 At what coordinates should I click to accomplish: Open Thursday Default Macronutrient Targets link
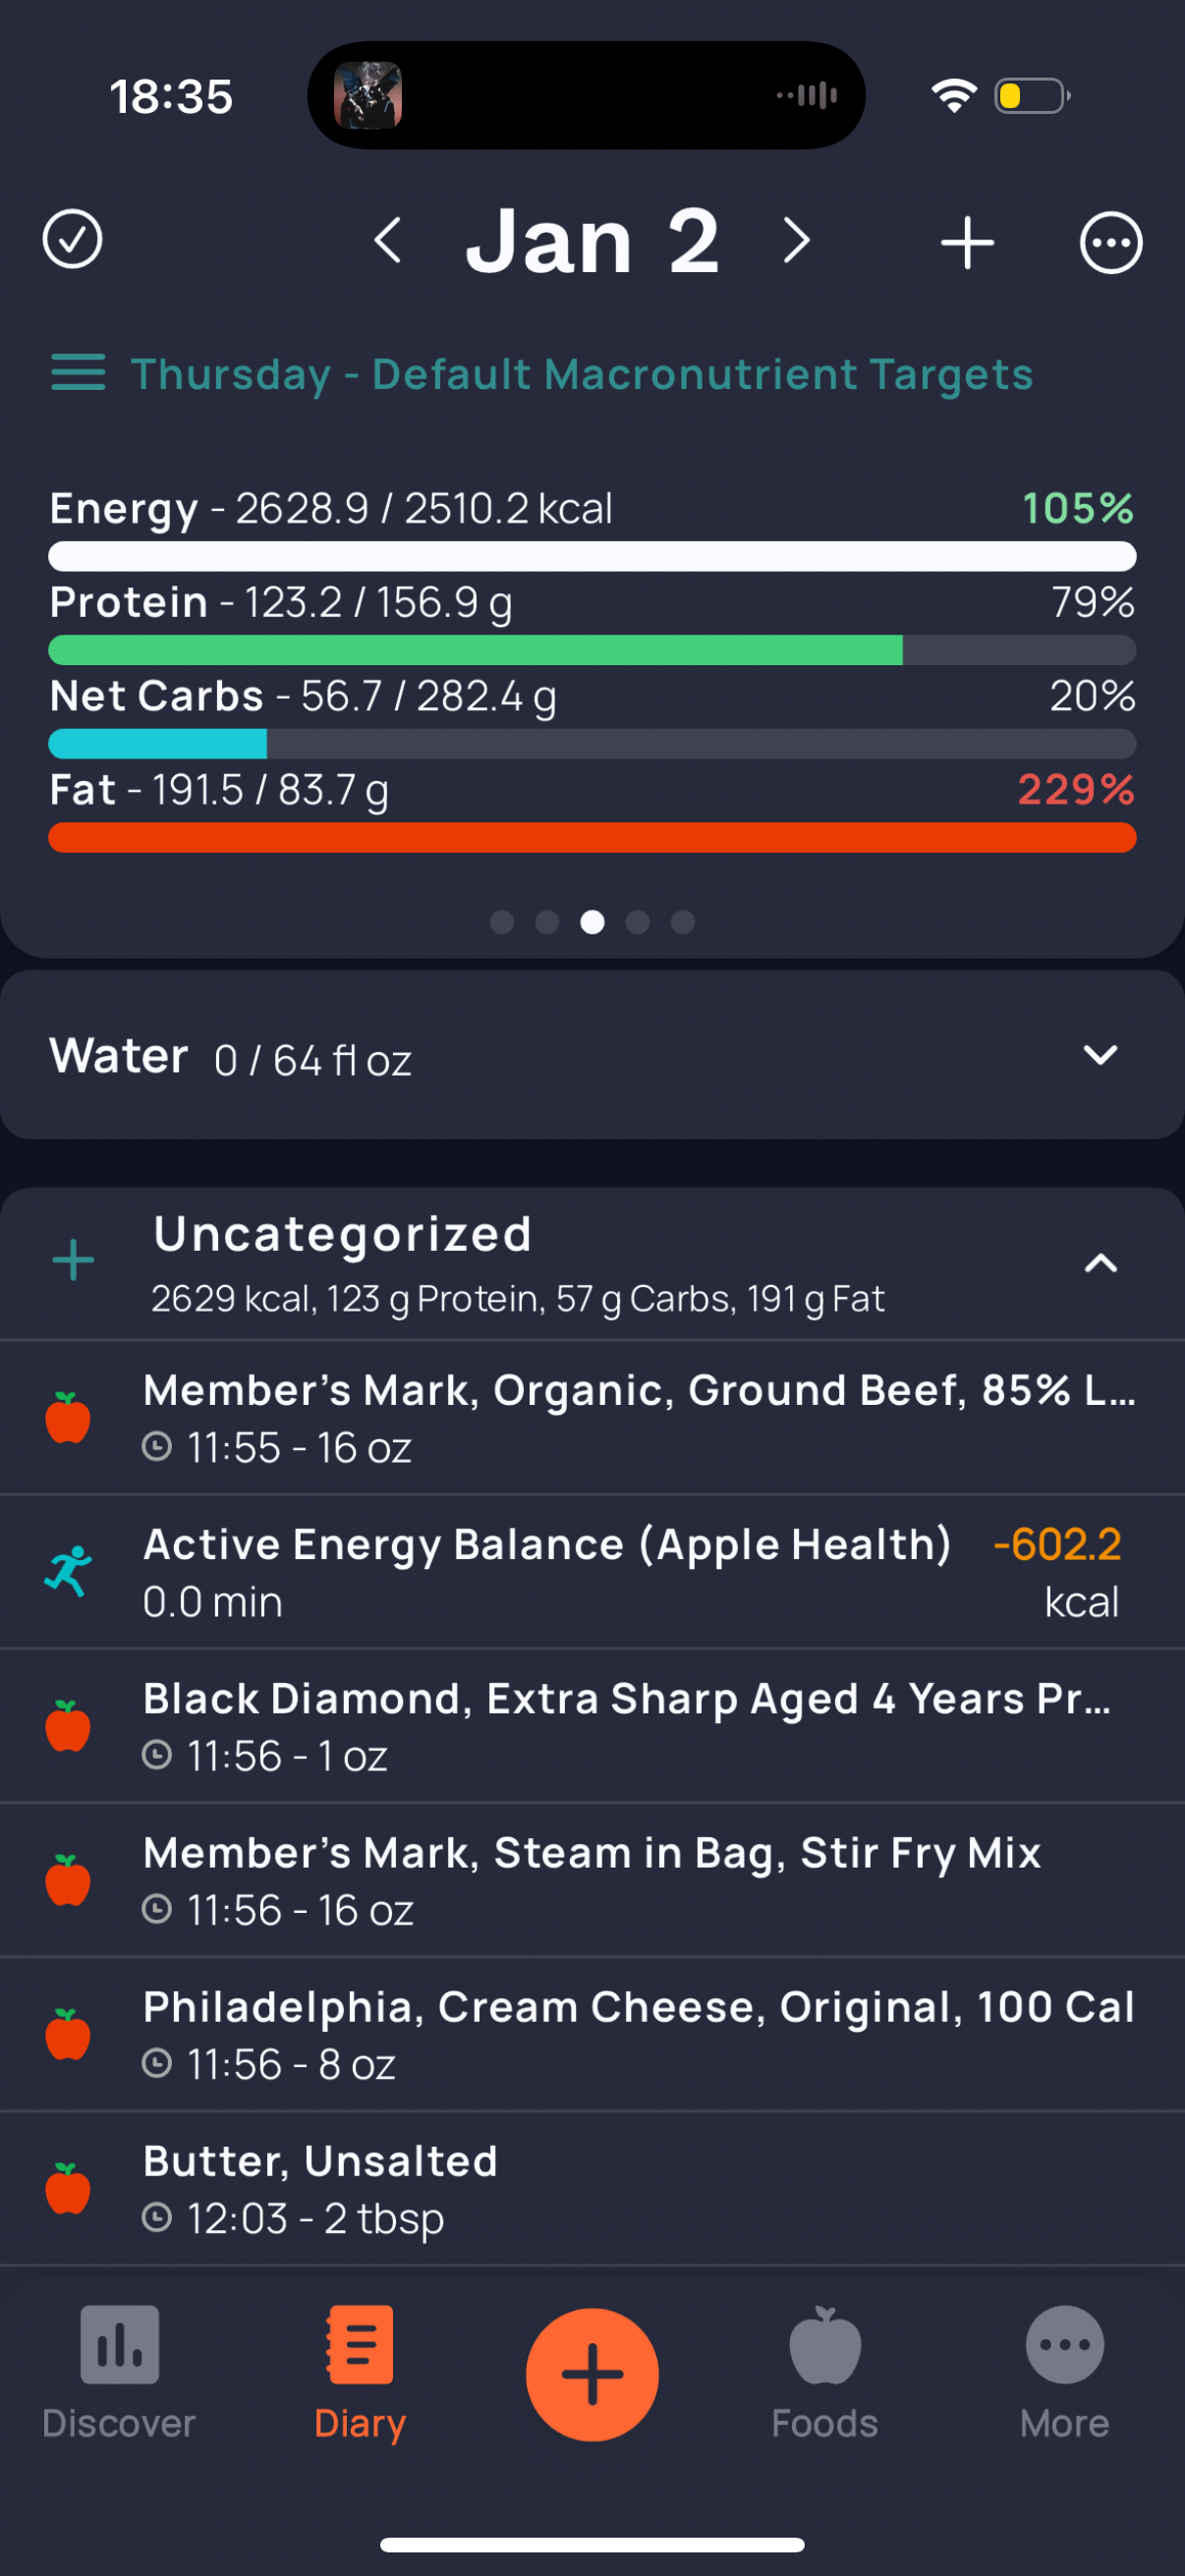coord(582,374)
